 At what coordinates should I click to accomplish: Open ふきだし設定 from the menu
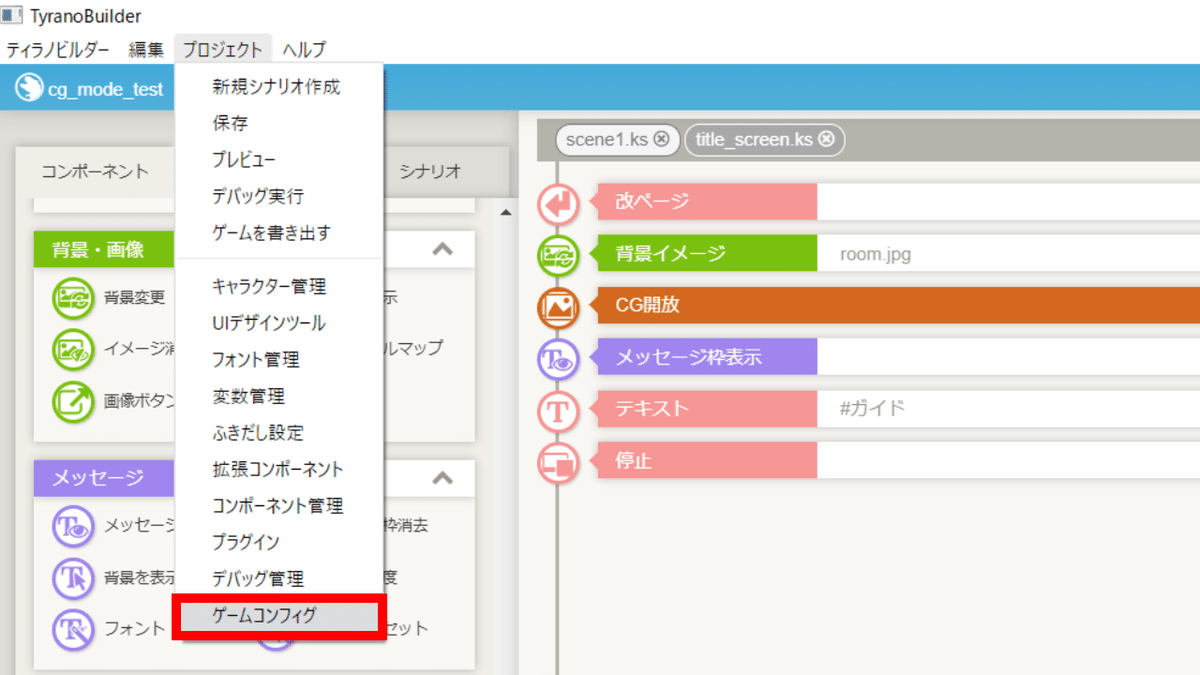pos(279,432)
